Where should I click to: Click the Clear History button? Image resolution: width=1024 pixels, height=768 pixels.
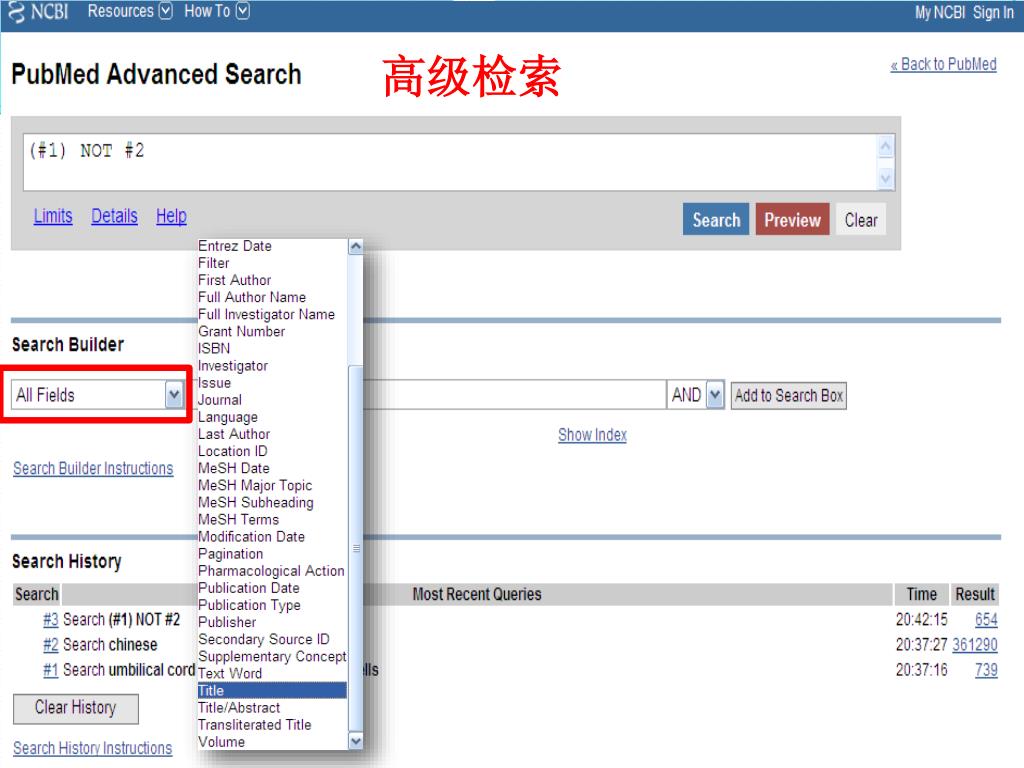pos(76,708)
